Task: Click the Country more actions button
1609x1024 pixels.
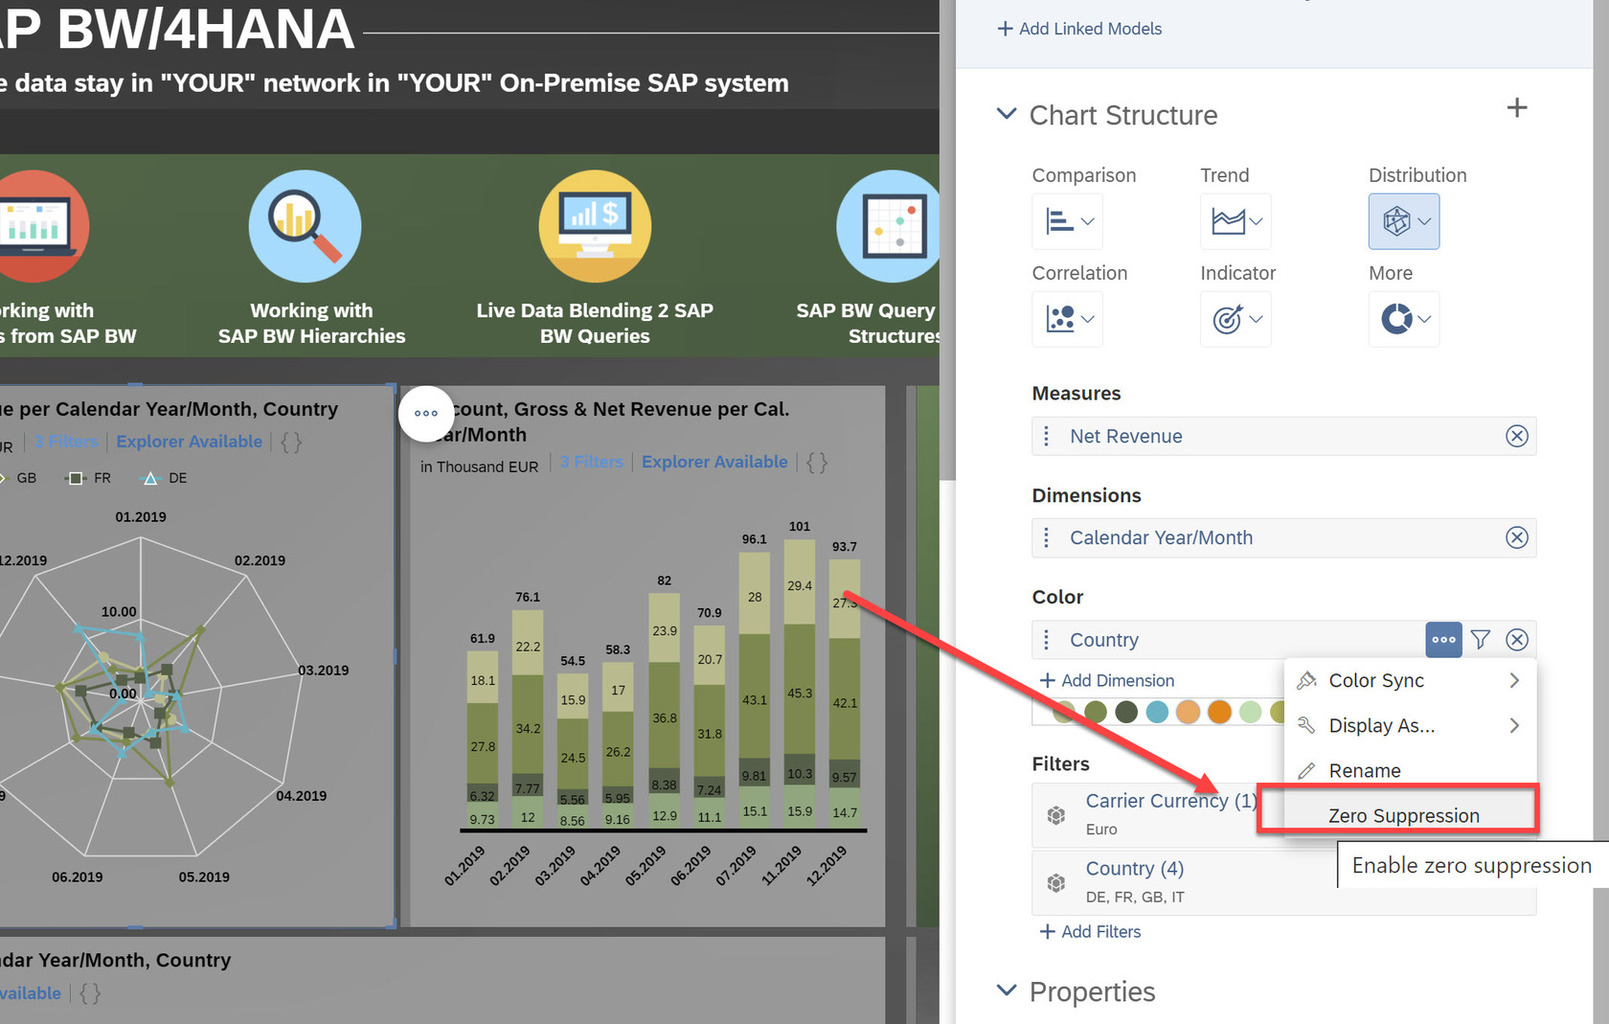Action: [x=1444, y=640]
